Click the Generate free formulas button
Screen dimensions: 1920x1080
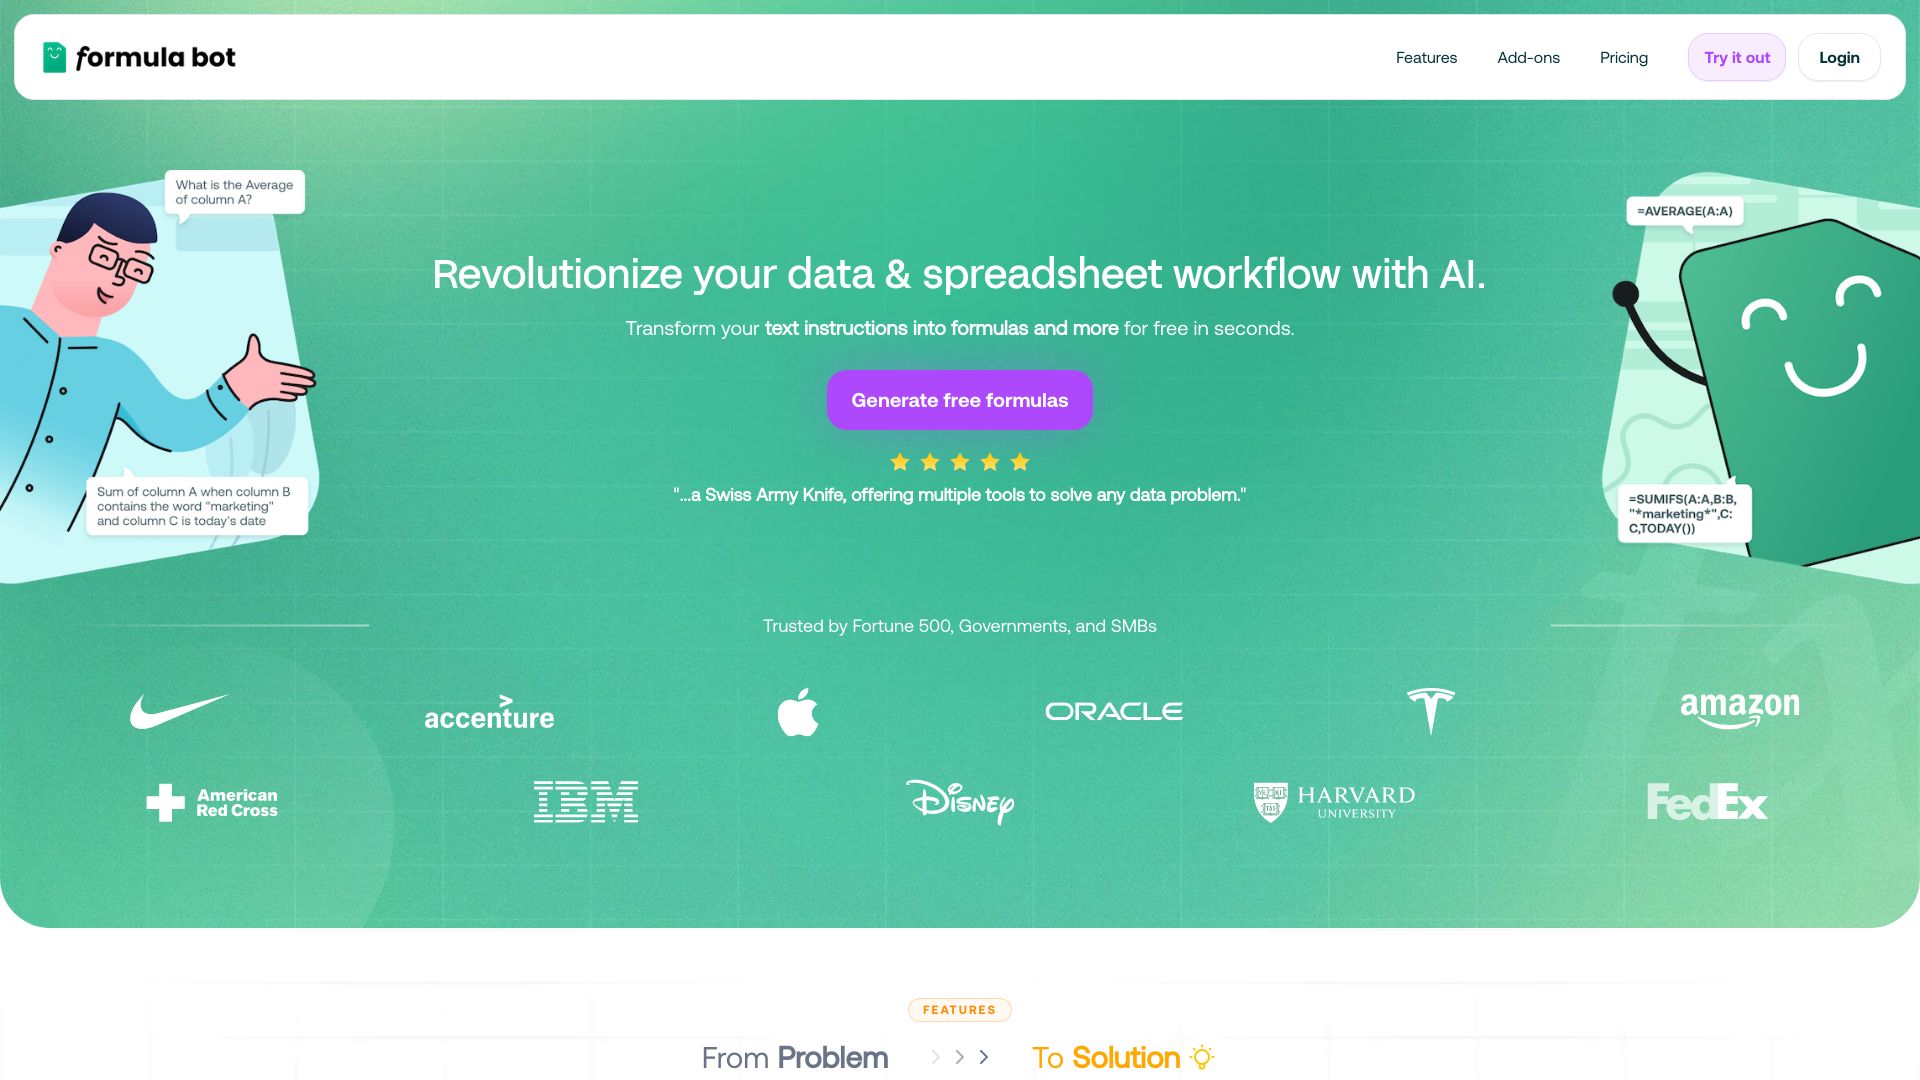tap(960, 400)
